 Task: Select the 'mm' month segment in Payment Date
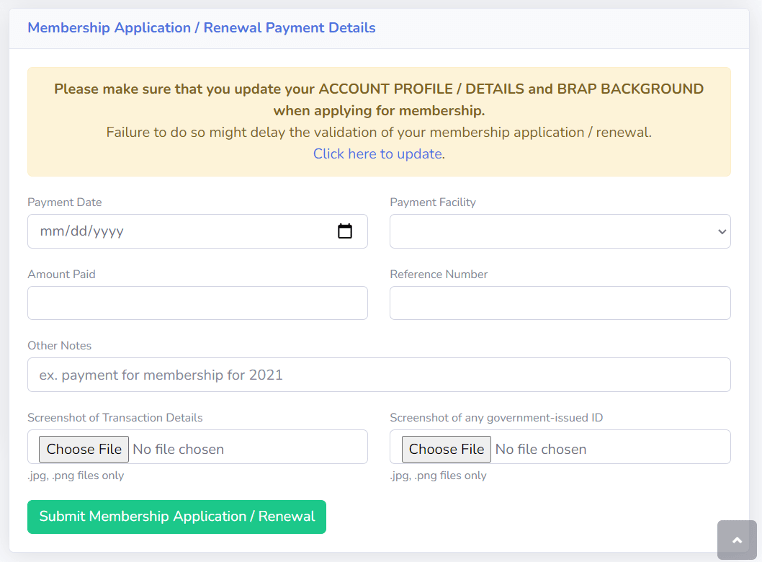[x=52, y=231]
